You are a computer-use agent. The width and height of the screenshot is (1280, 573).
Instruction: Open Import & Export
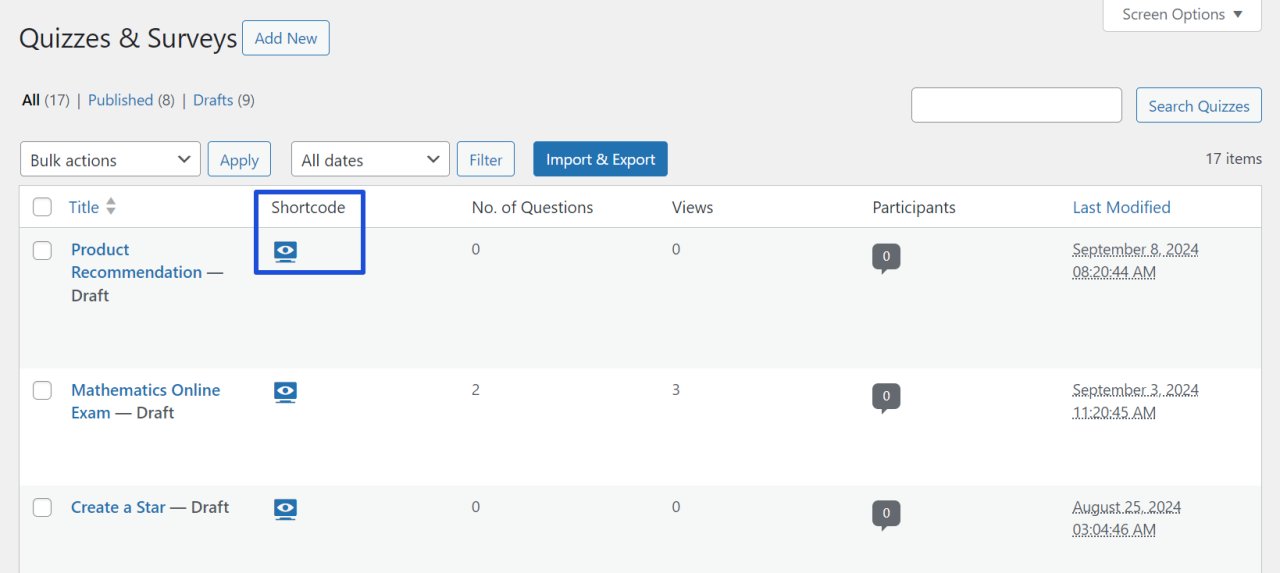click(600, 159)
